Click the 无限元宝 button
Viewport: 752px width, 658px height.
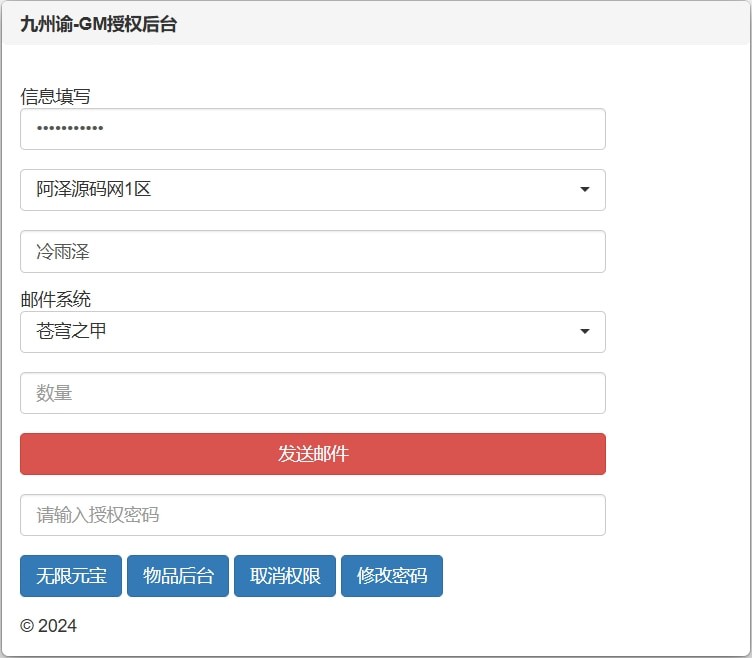pyautogui.click(x=71, y=576)
